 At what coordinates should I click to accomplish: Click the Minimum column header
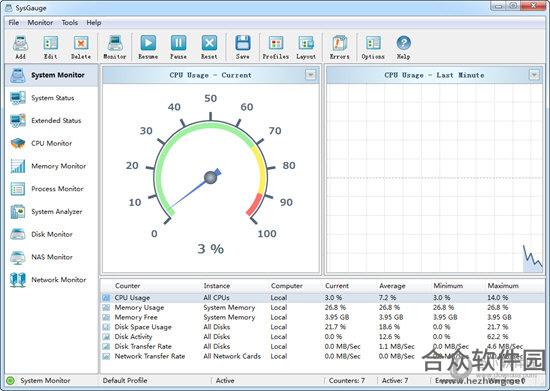tap(448, 286)
